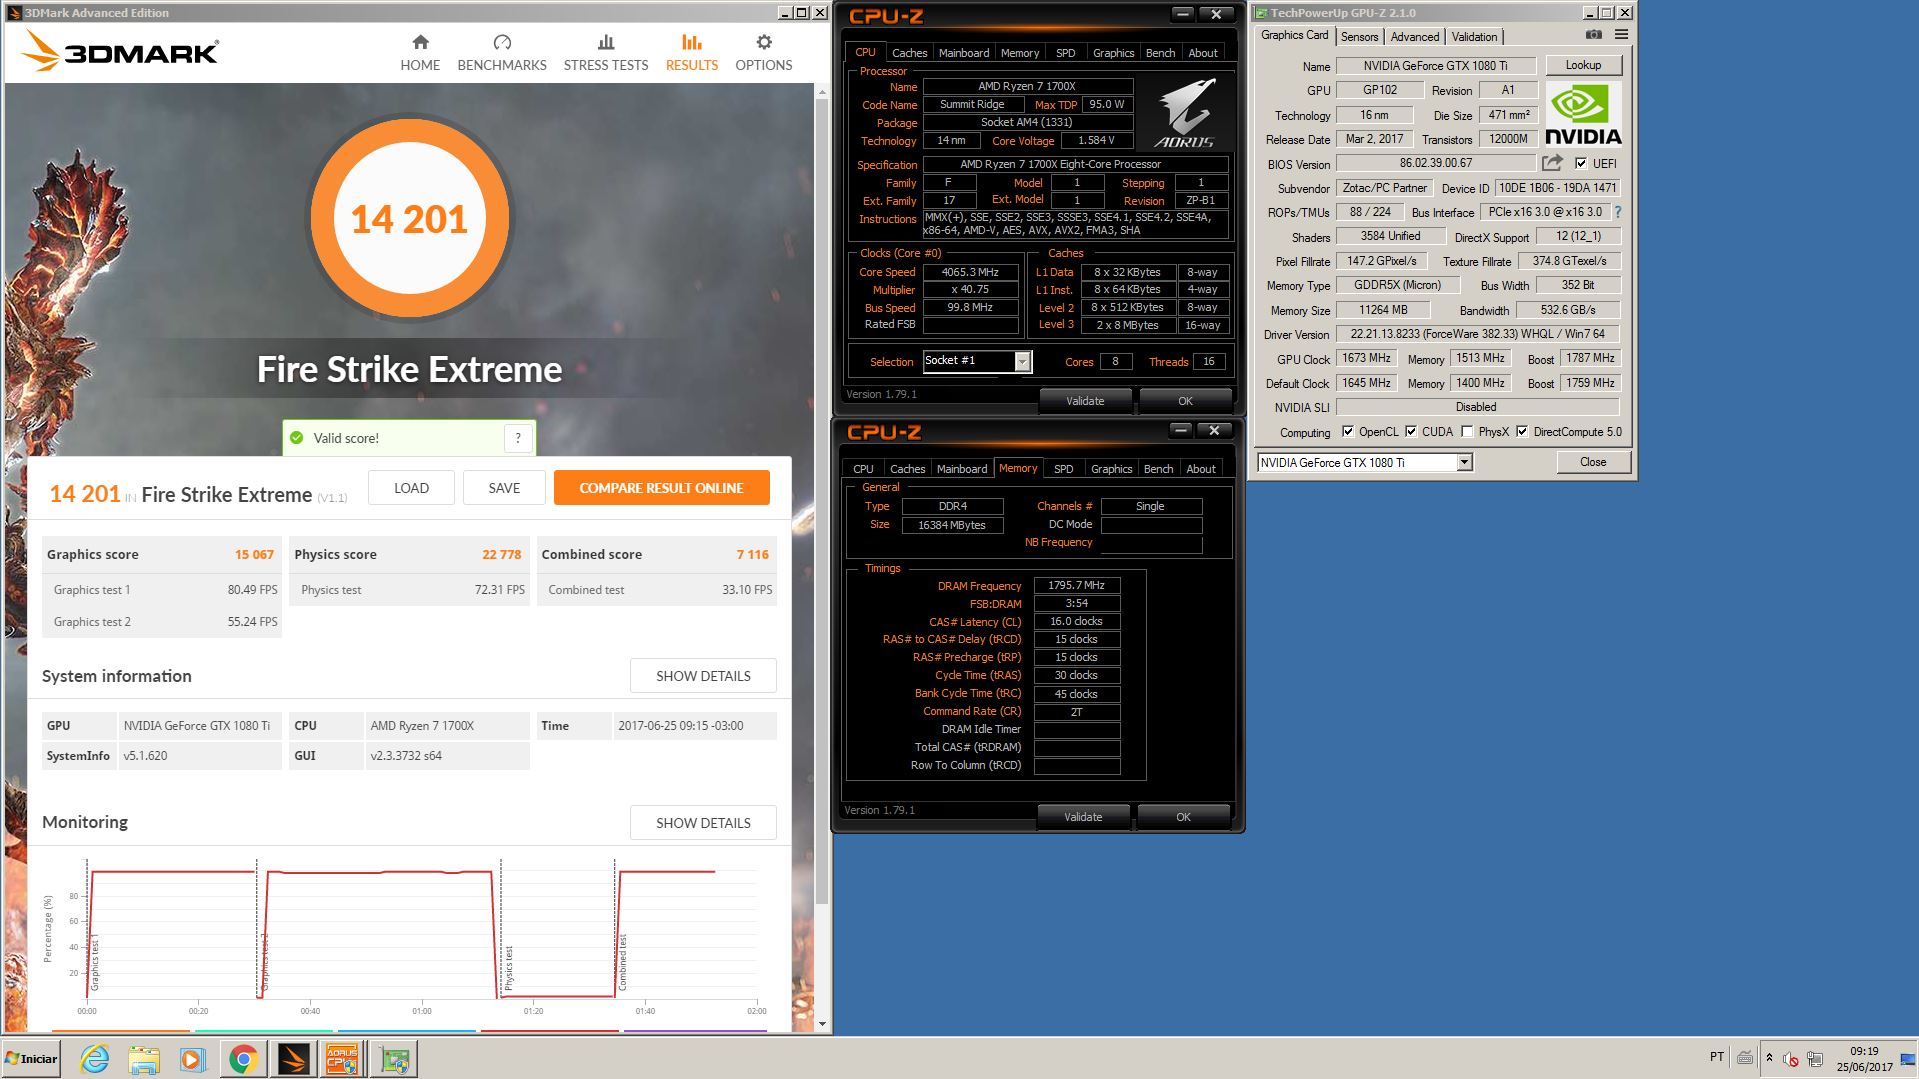Launch Internet Explorer from the taskbar

(x=94, y=1059)
